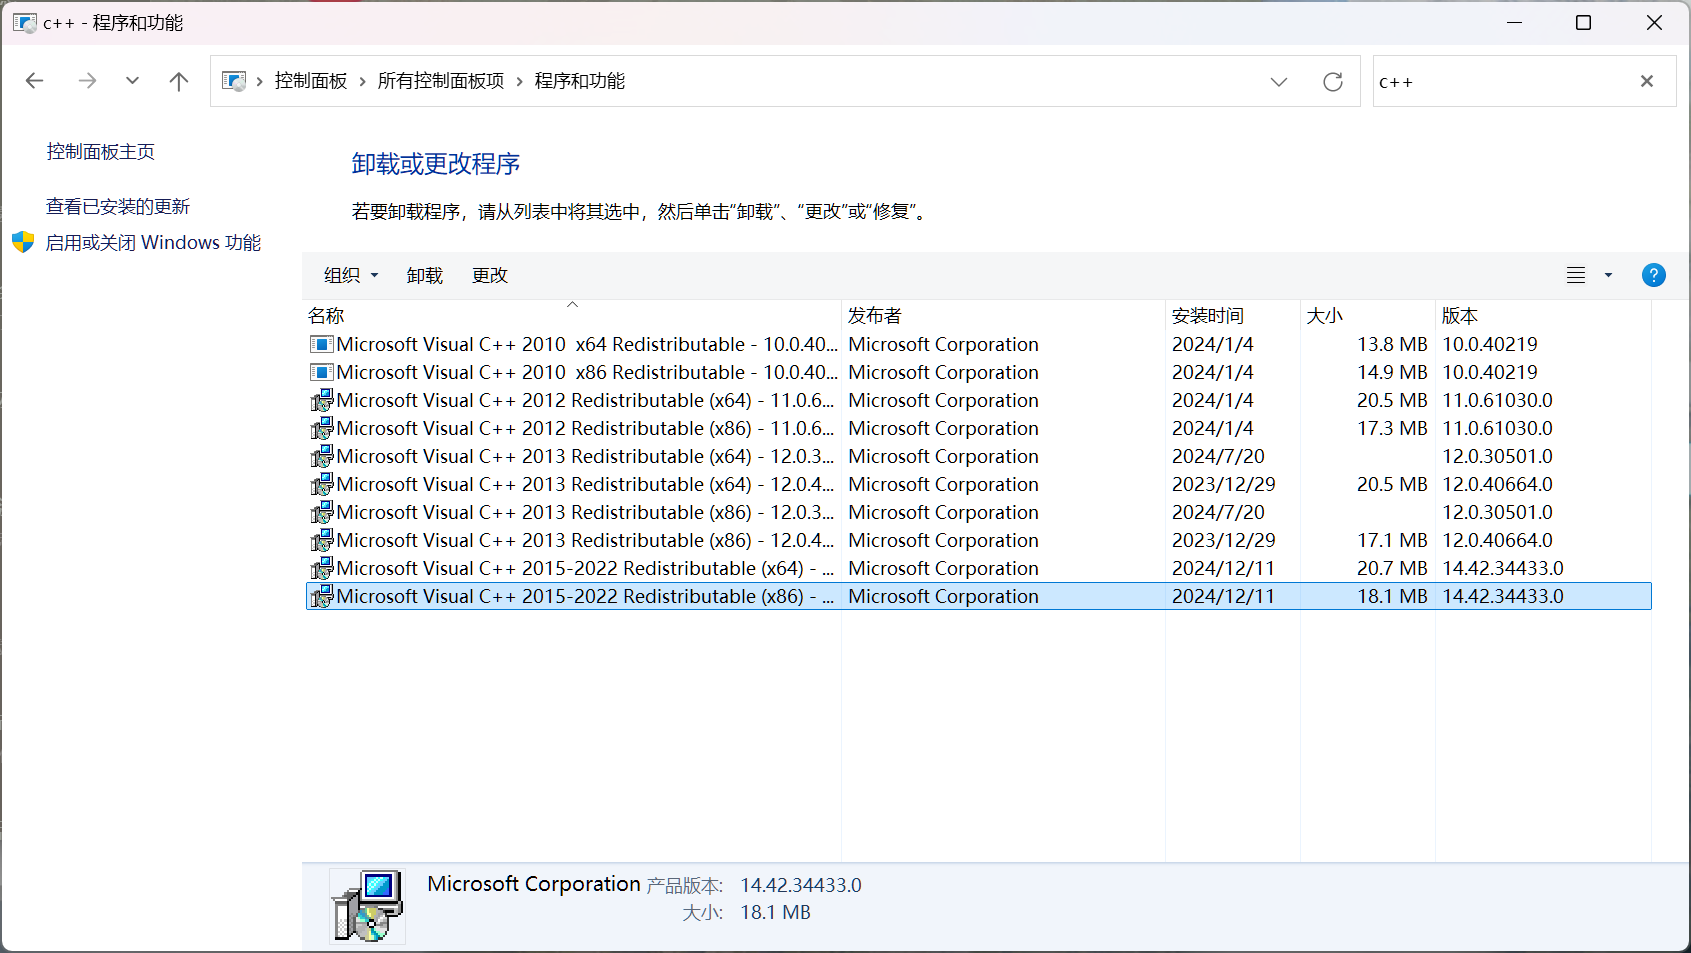The height and width of the screenshot is (953, 1691).
Task: Open recent locations dropdown chevron
Action: pos(132,81)
